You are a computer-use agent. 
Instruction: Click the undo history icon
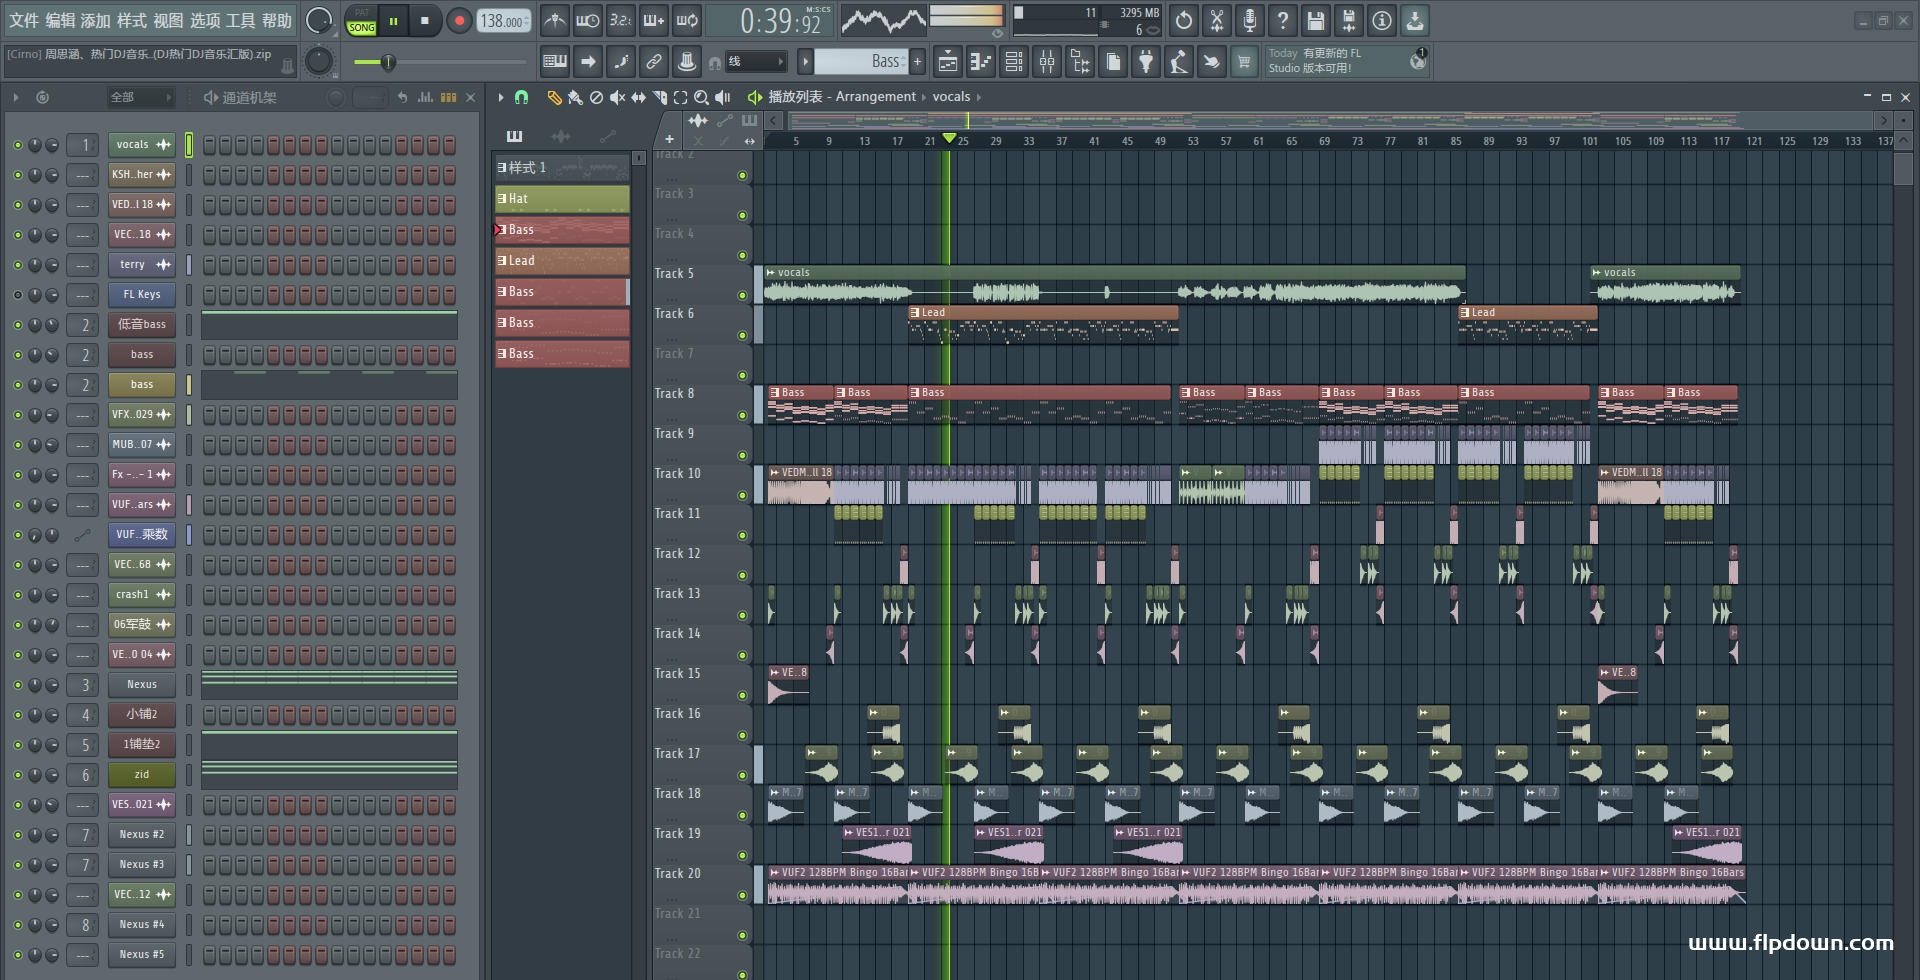coord(1183,20)
